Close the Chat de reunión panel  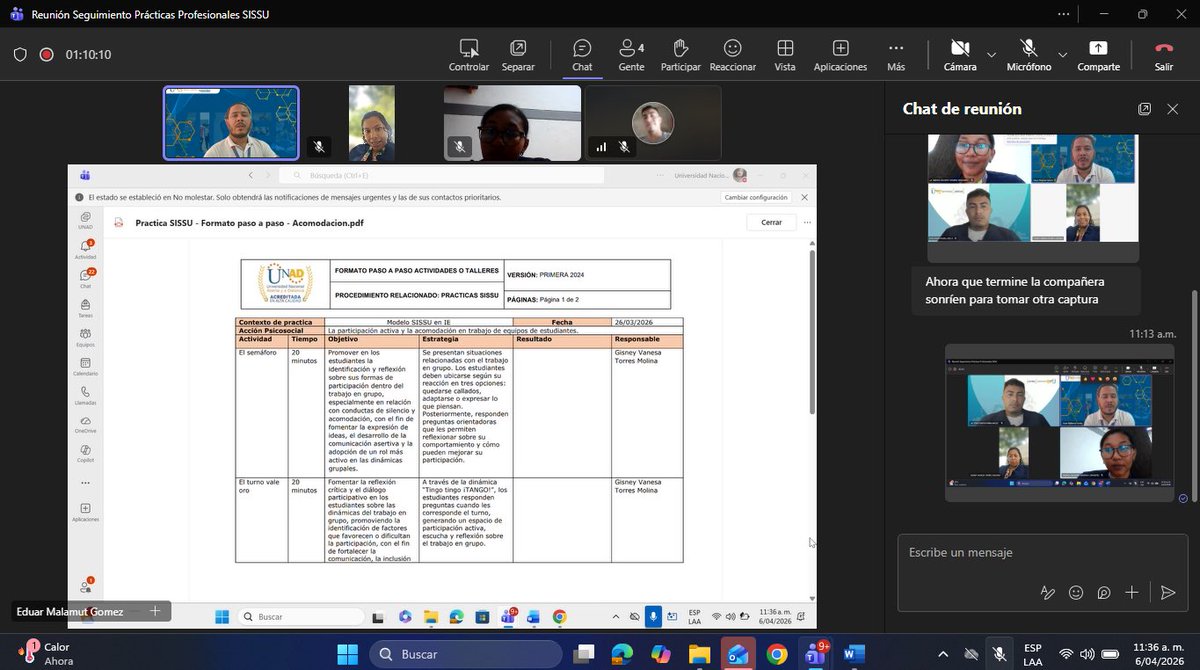pos(1173,109)
